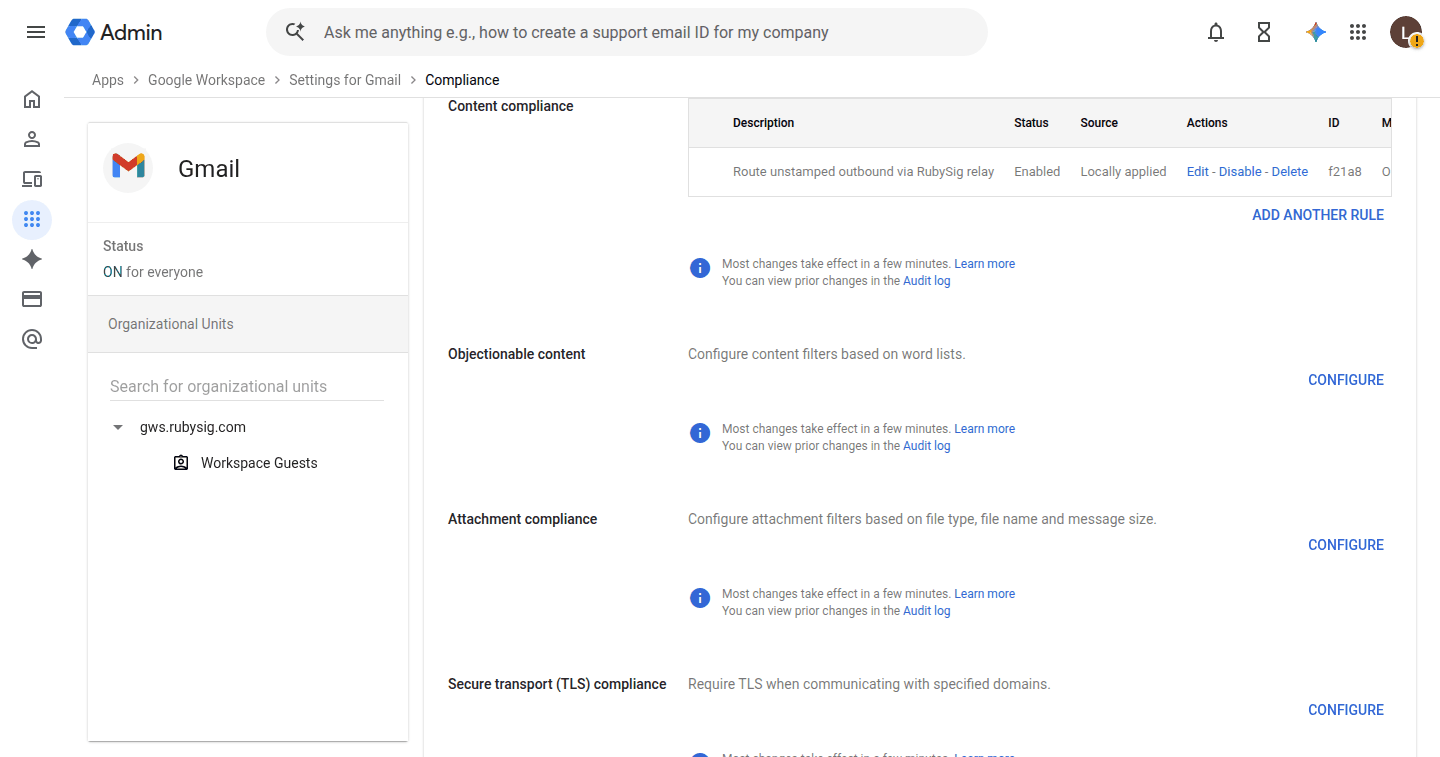
Task: Delete the RubySig relay rule
Action: coord(1290,172)
